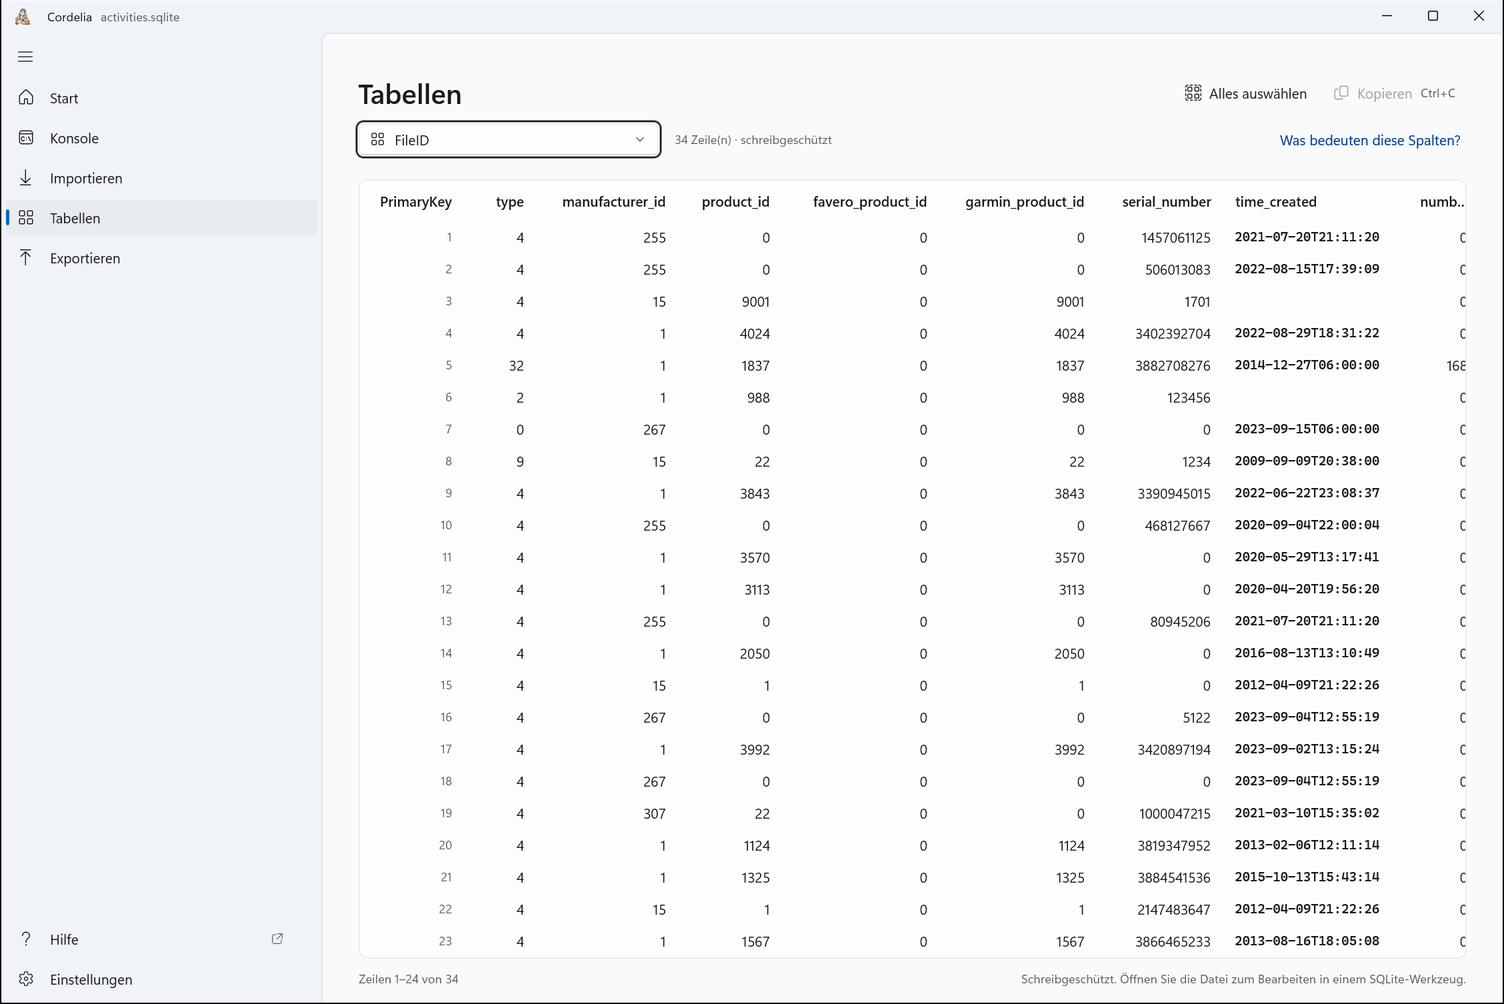The image size is (1504, 1004).
Task: Open the 'Was bedeuten diese Spalten?' link
Action: click(x=1370, y=140)
